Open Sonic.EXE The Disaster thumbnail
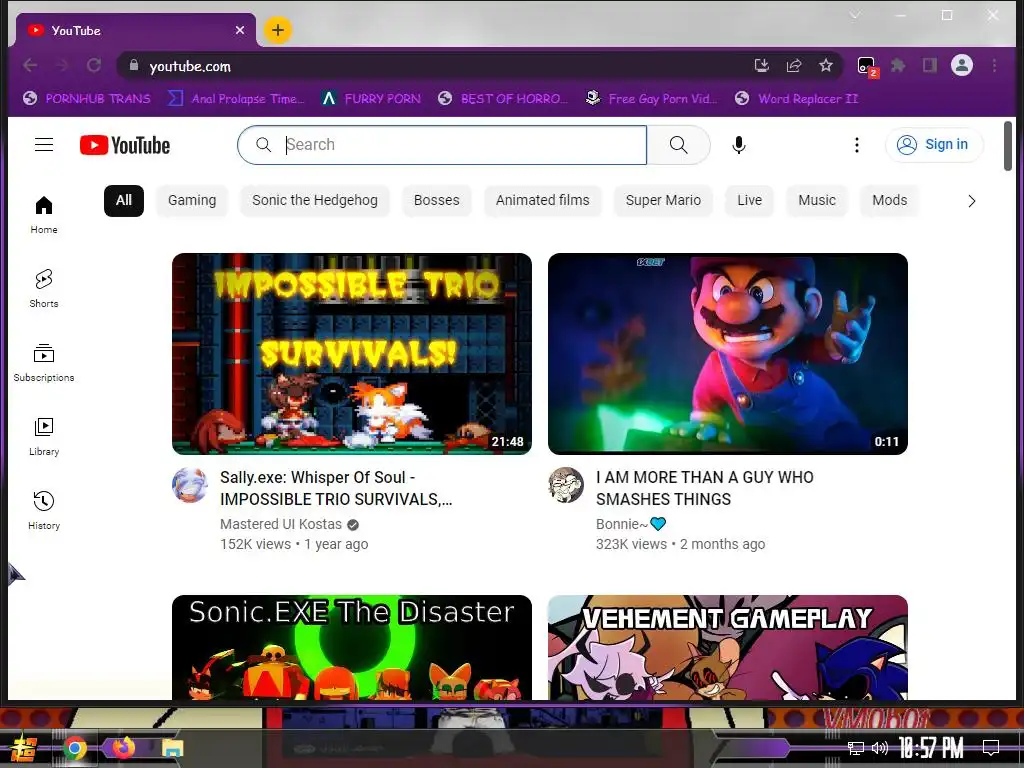 coord(352,647)
